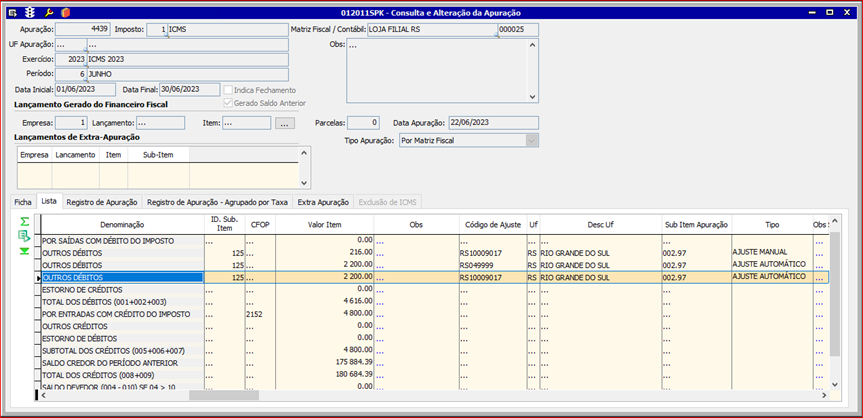
Task: Toggle the Indica Fechamento checkbox
Action: tap(230, 90)
